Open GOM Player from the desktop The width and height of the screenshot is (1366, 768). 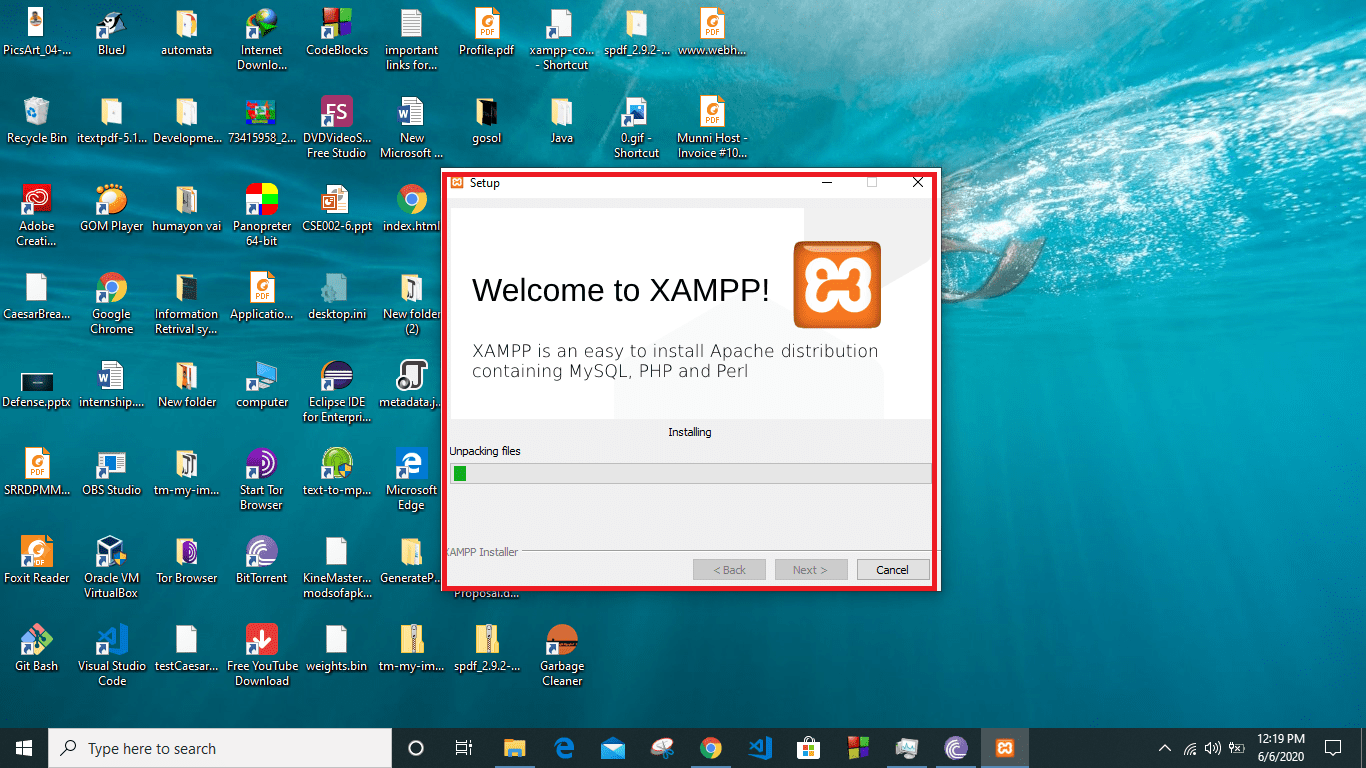coord(111,200)
